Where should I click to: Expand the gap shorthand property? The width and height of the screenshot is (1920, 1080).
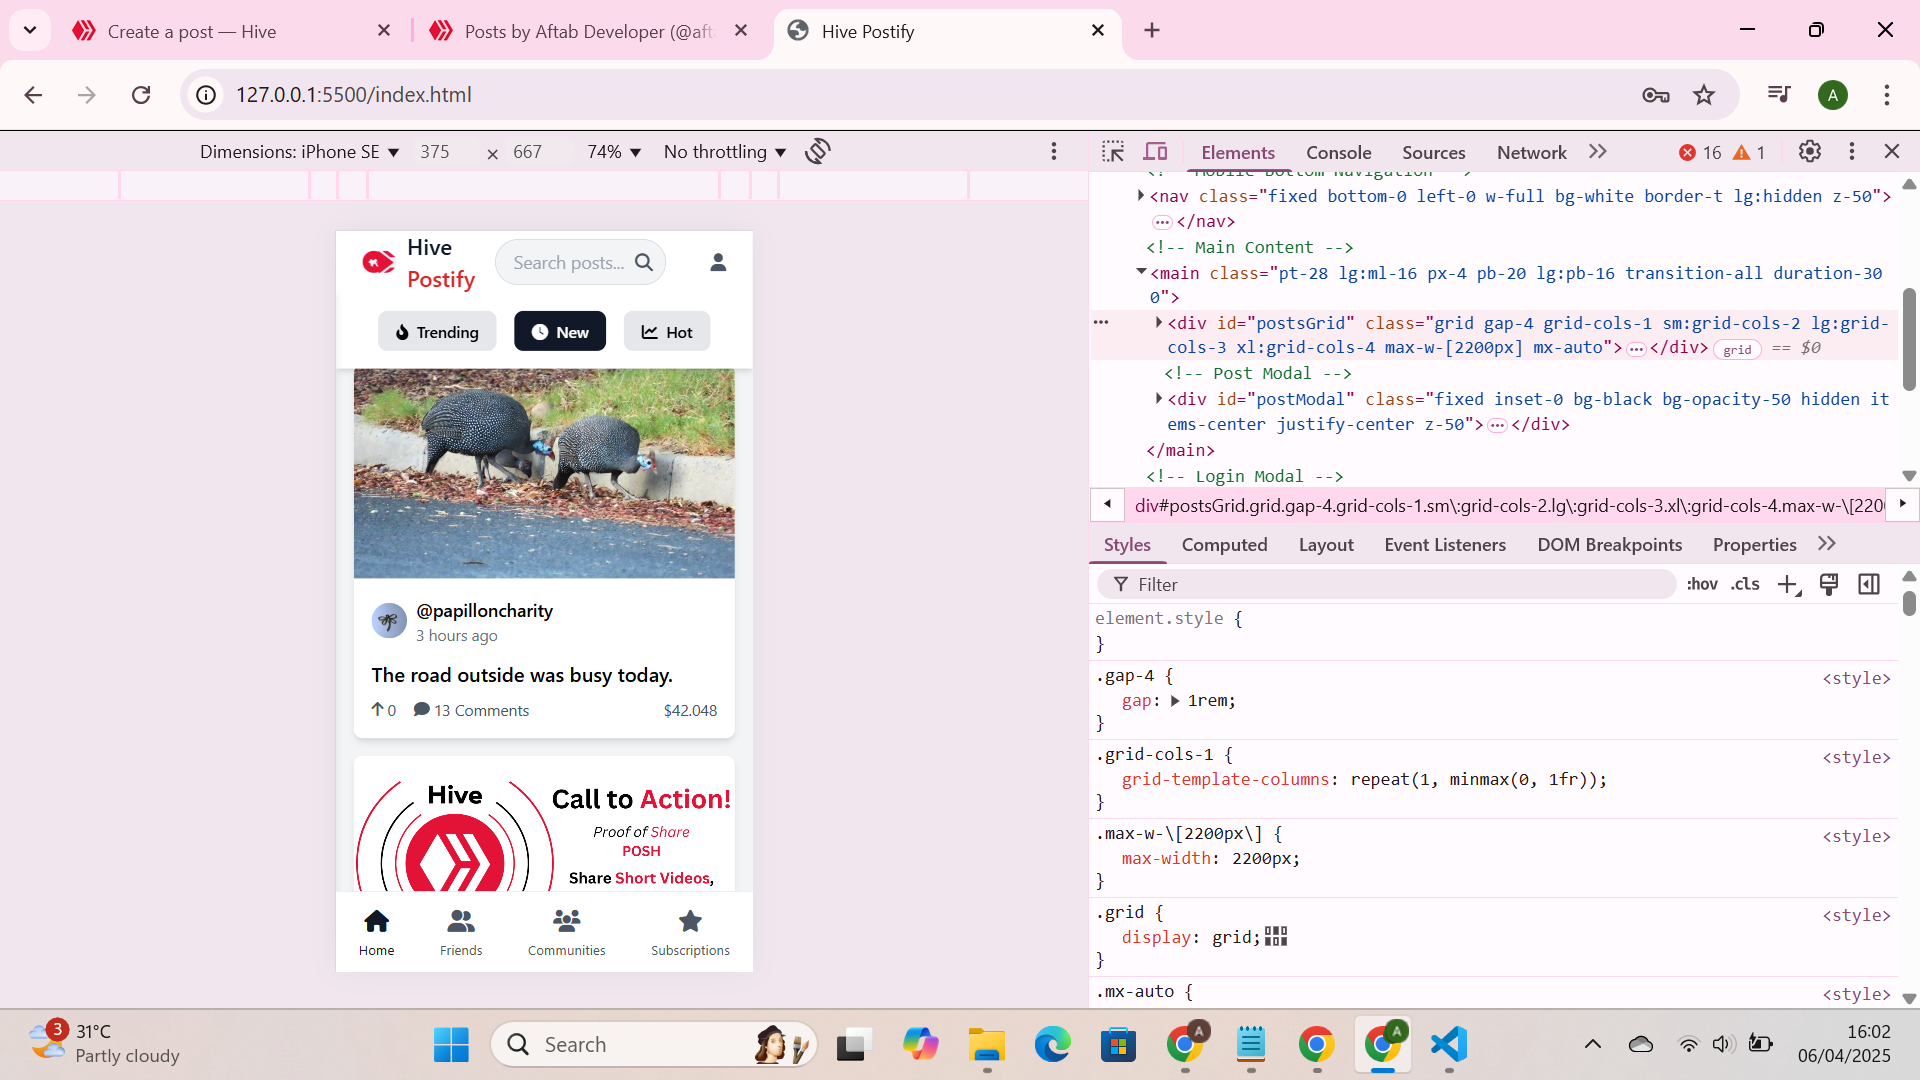1175,701
